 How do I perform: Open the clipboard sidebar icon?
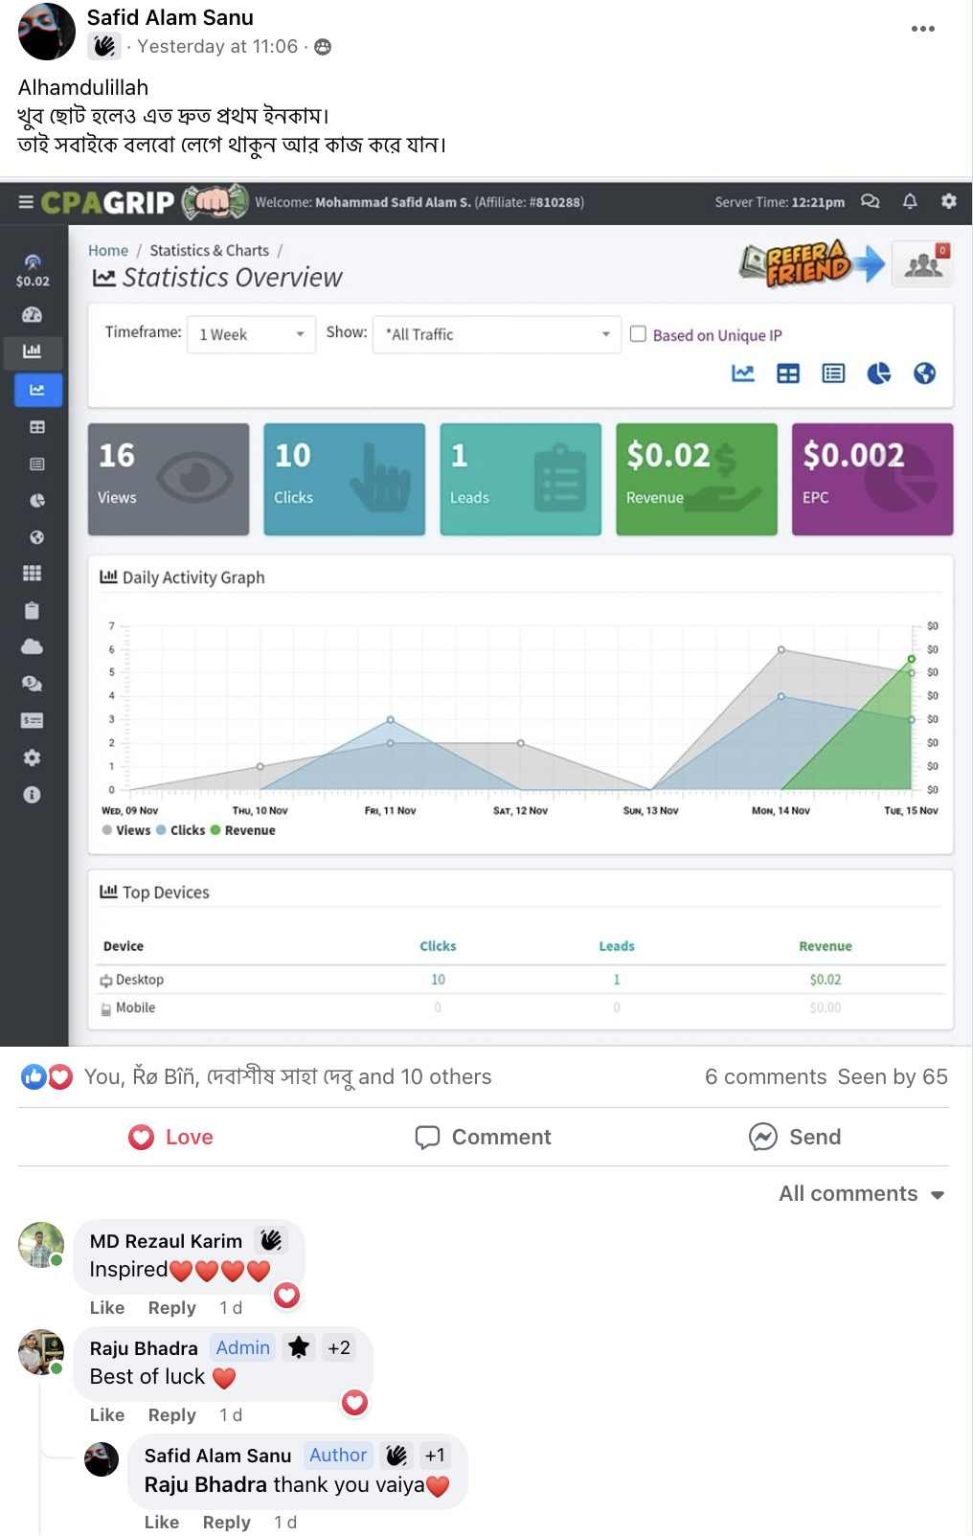(x=32, y=610)
